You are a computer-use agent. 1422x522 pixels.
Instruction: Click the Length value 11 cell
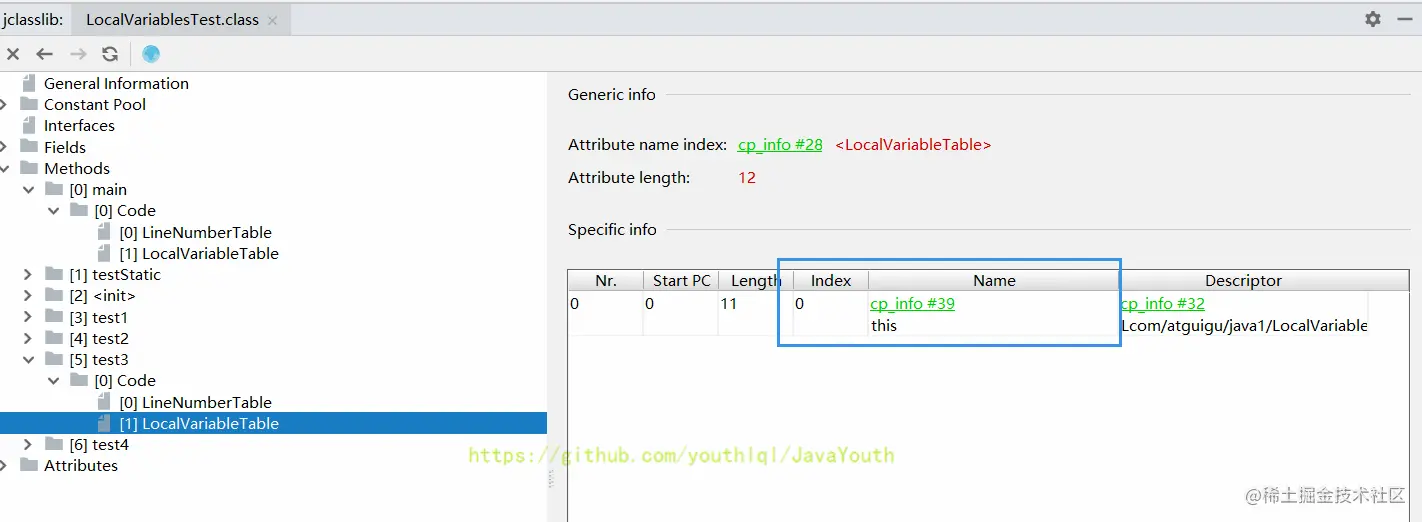[729, 304]
